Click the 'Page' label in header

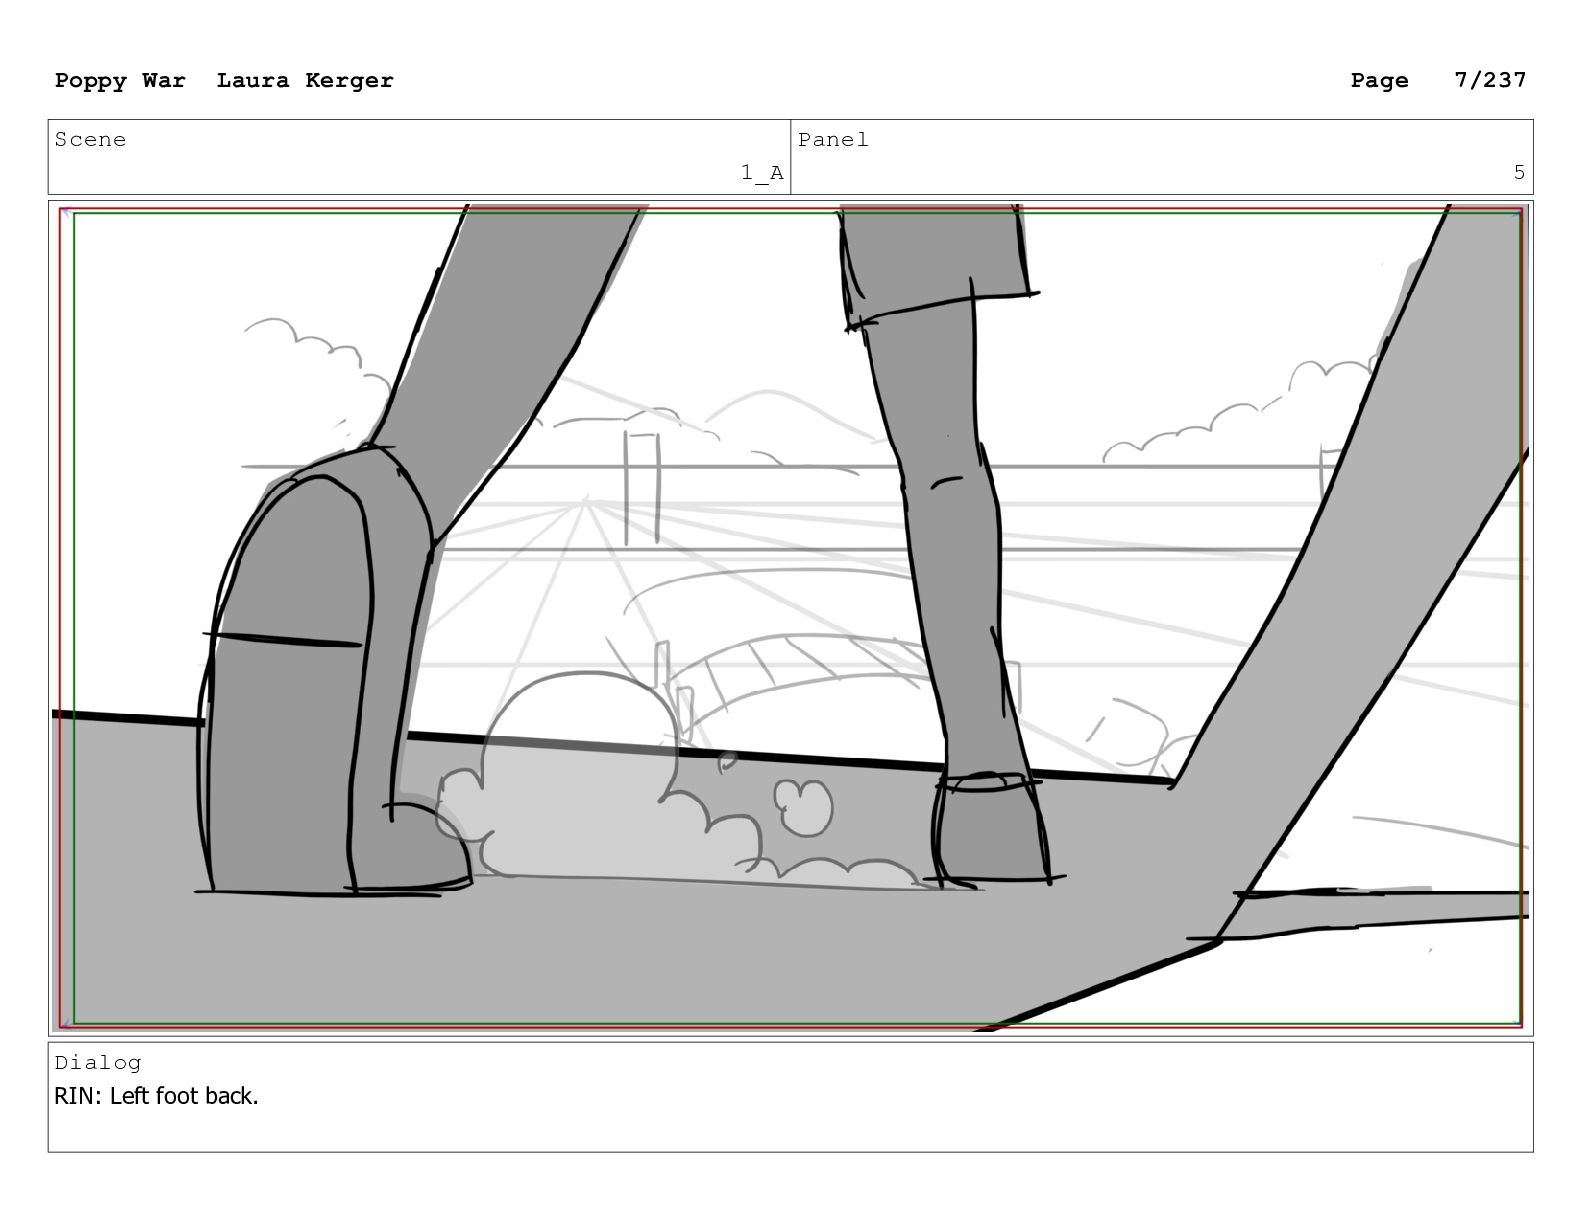click(1379, 80)
